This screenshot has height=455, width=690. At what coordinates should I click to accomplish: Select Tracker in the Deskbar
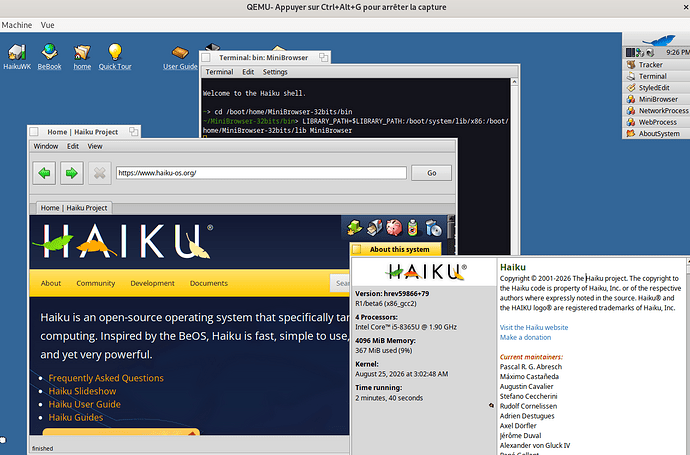tap(656, 65)
